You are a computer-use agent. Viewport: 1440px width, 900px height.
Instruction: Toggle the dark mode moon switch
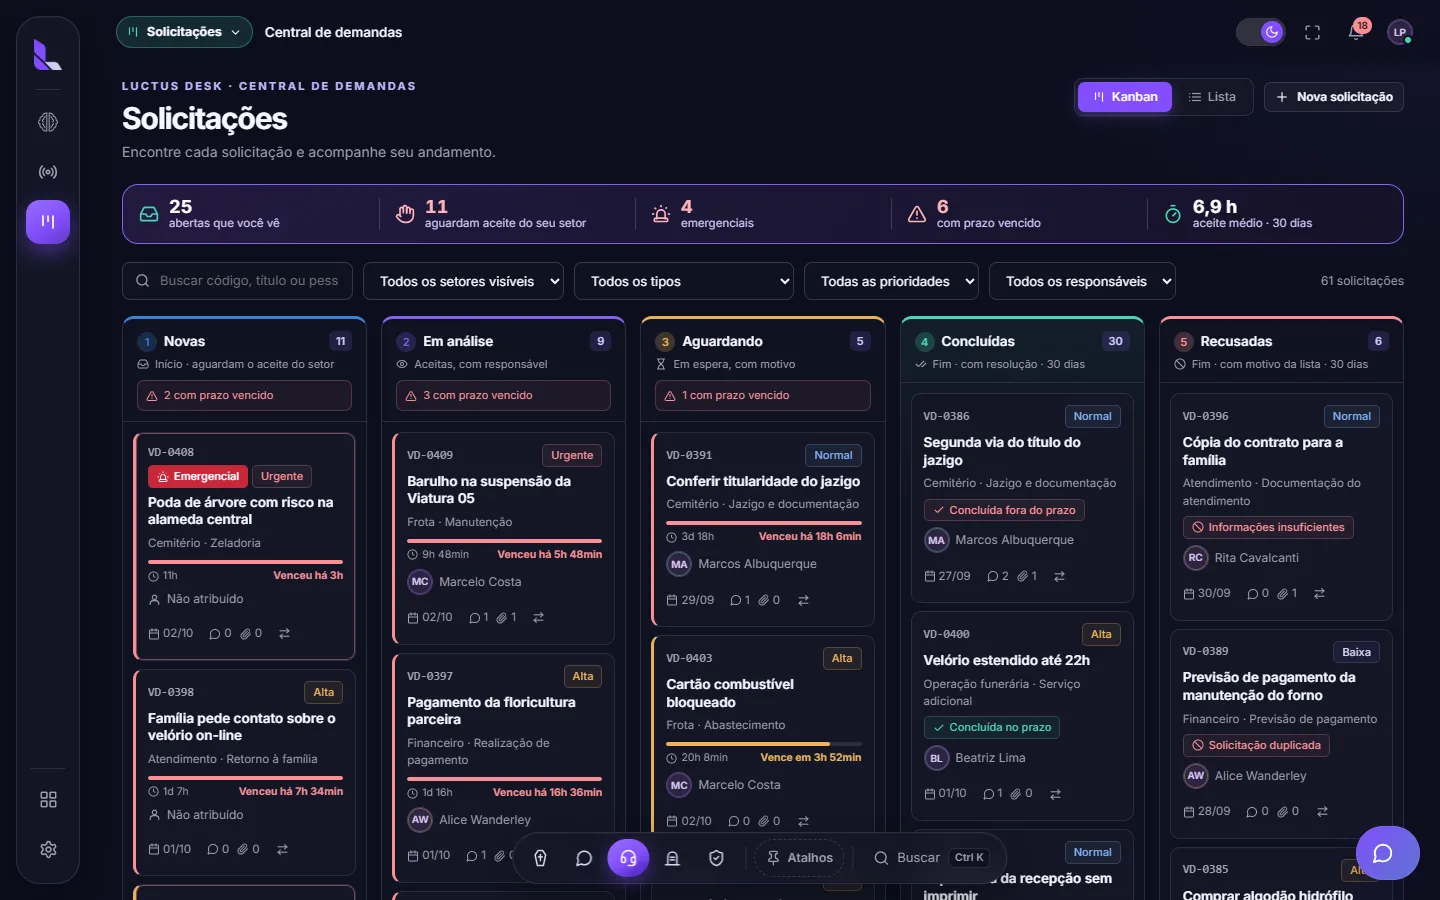pyautogui.click(x=1261, y=32)
